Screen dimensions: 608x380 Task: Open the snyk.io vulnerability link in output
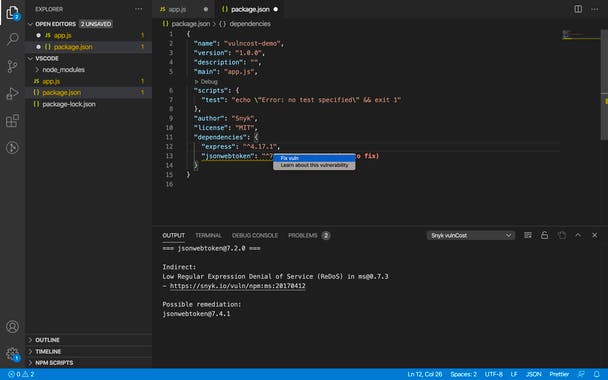point(237,286)
